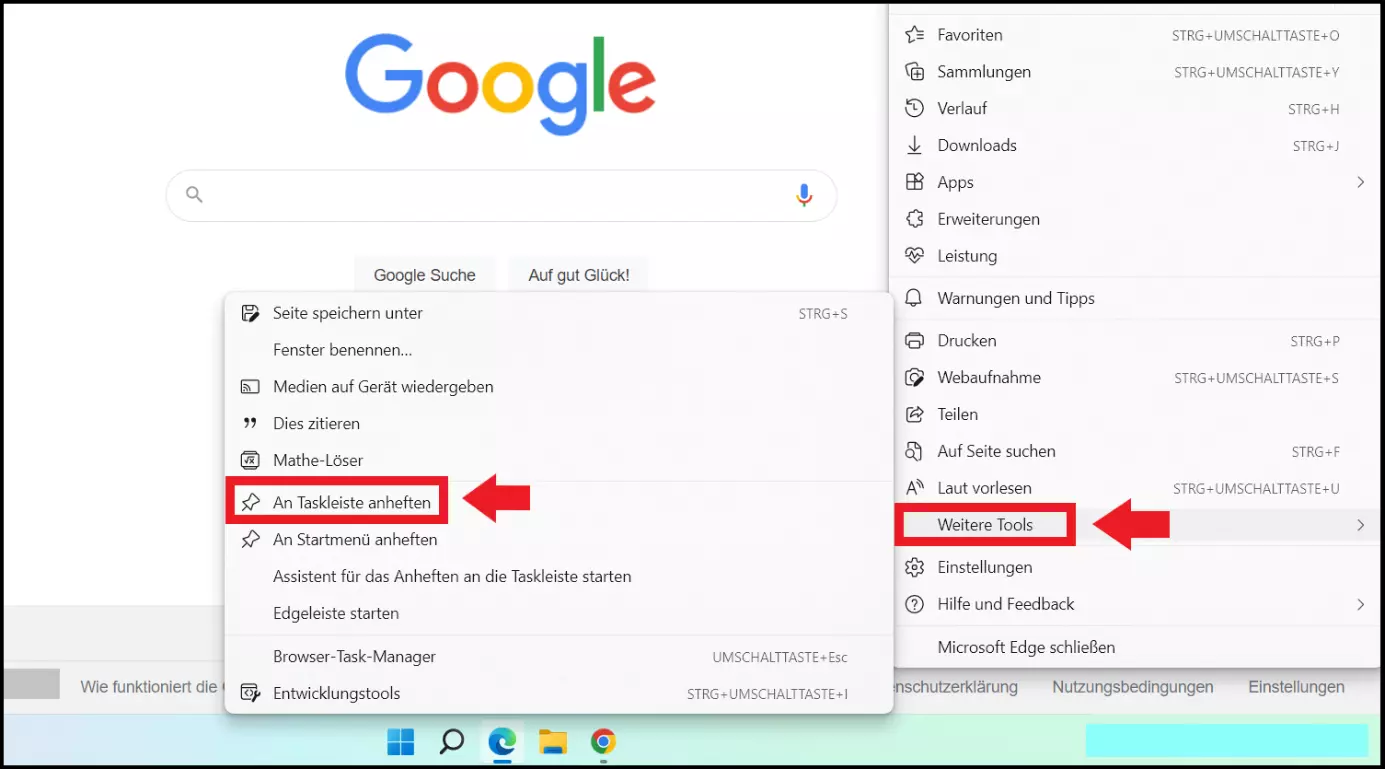
Task: Click the microphone voice search icon
Action: (804, 195)
